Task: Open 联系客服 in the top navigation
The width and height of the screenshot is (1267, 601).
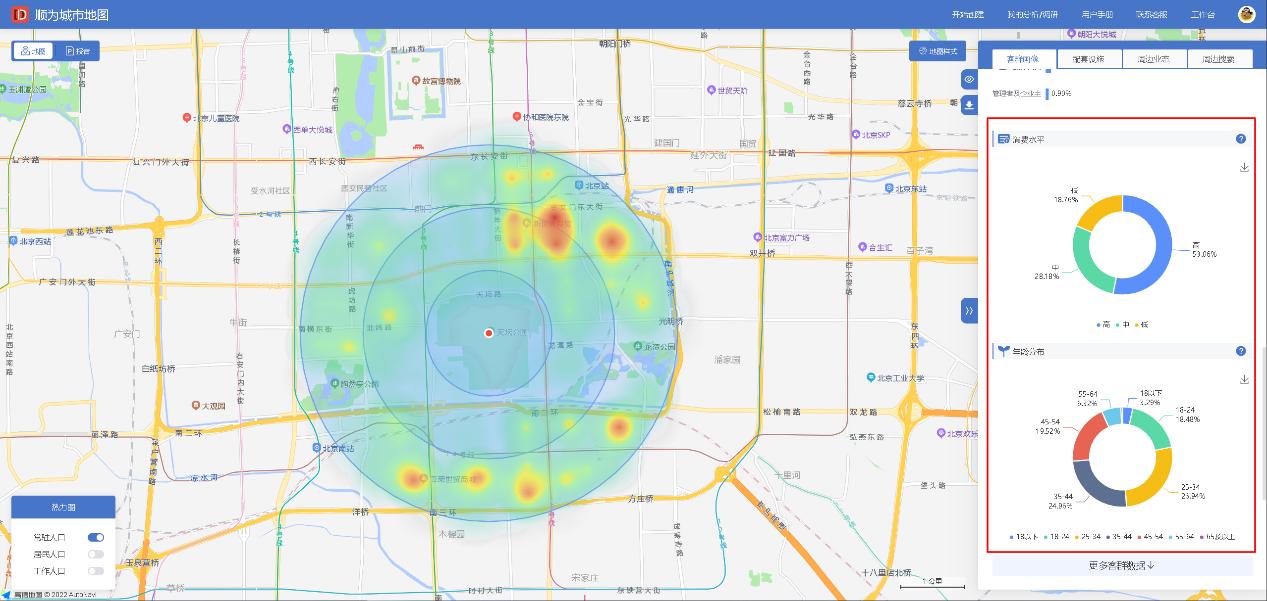Action: pyautogui.click(x=1151, y=15)
